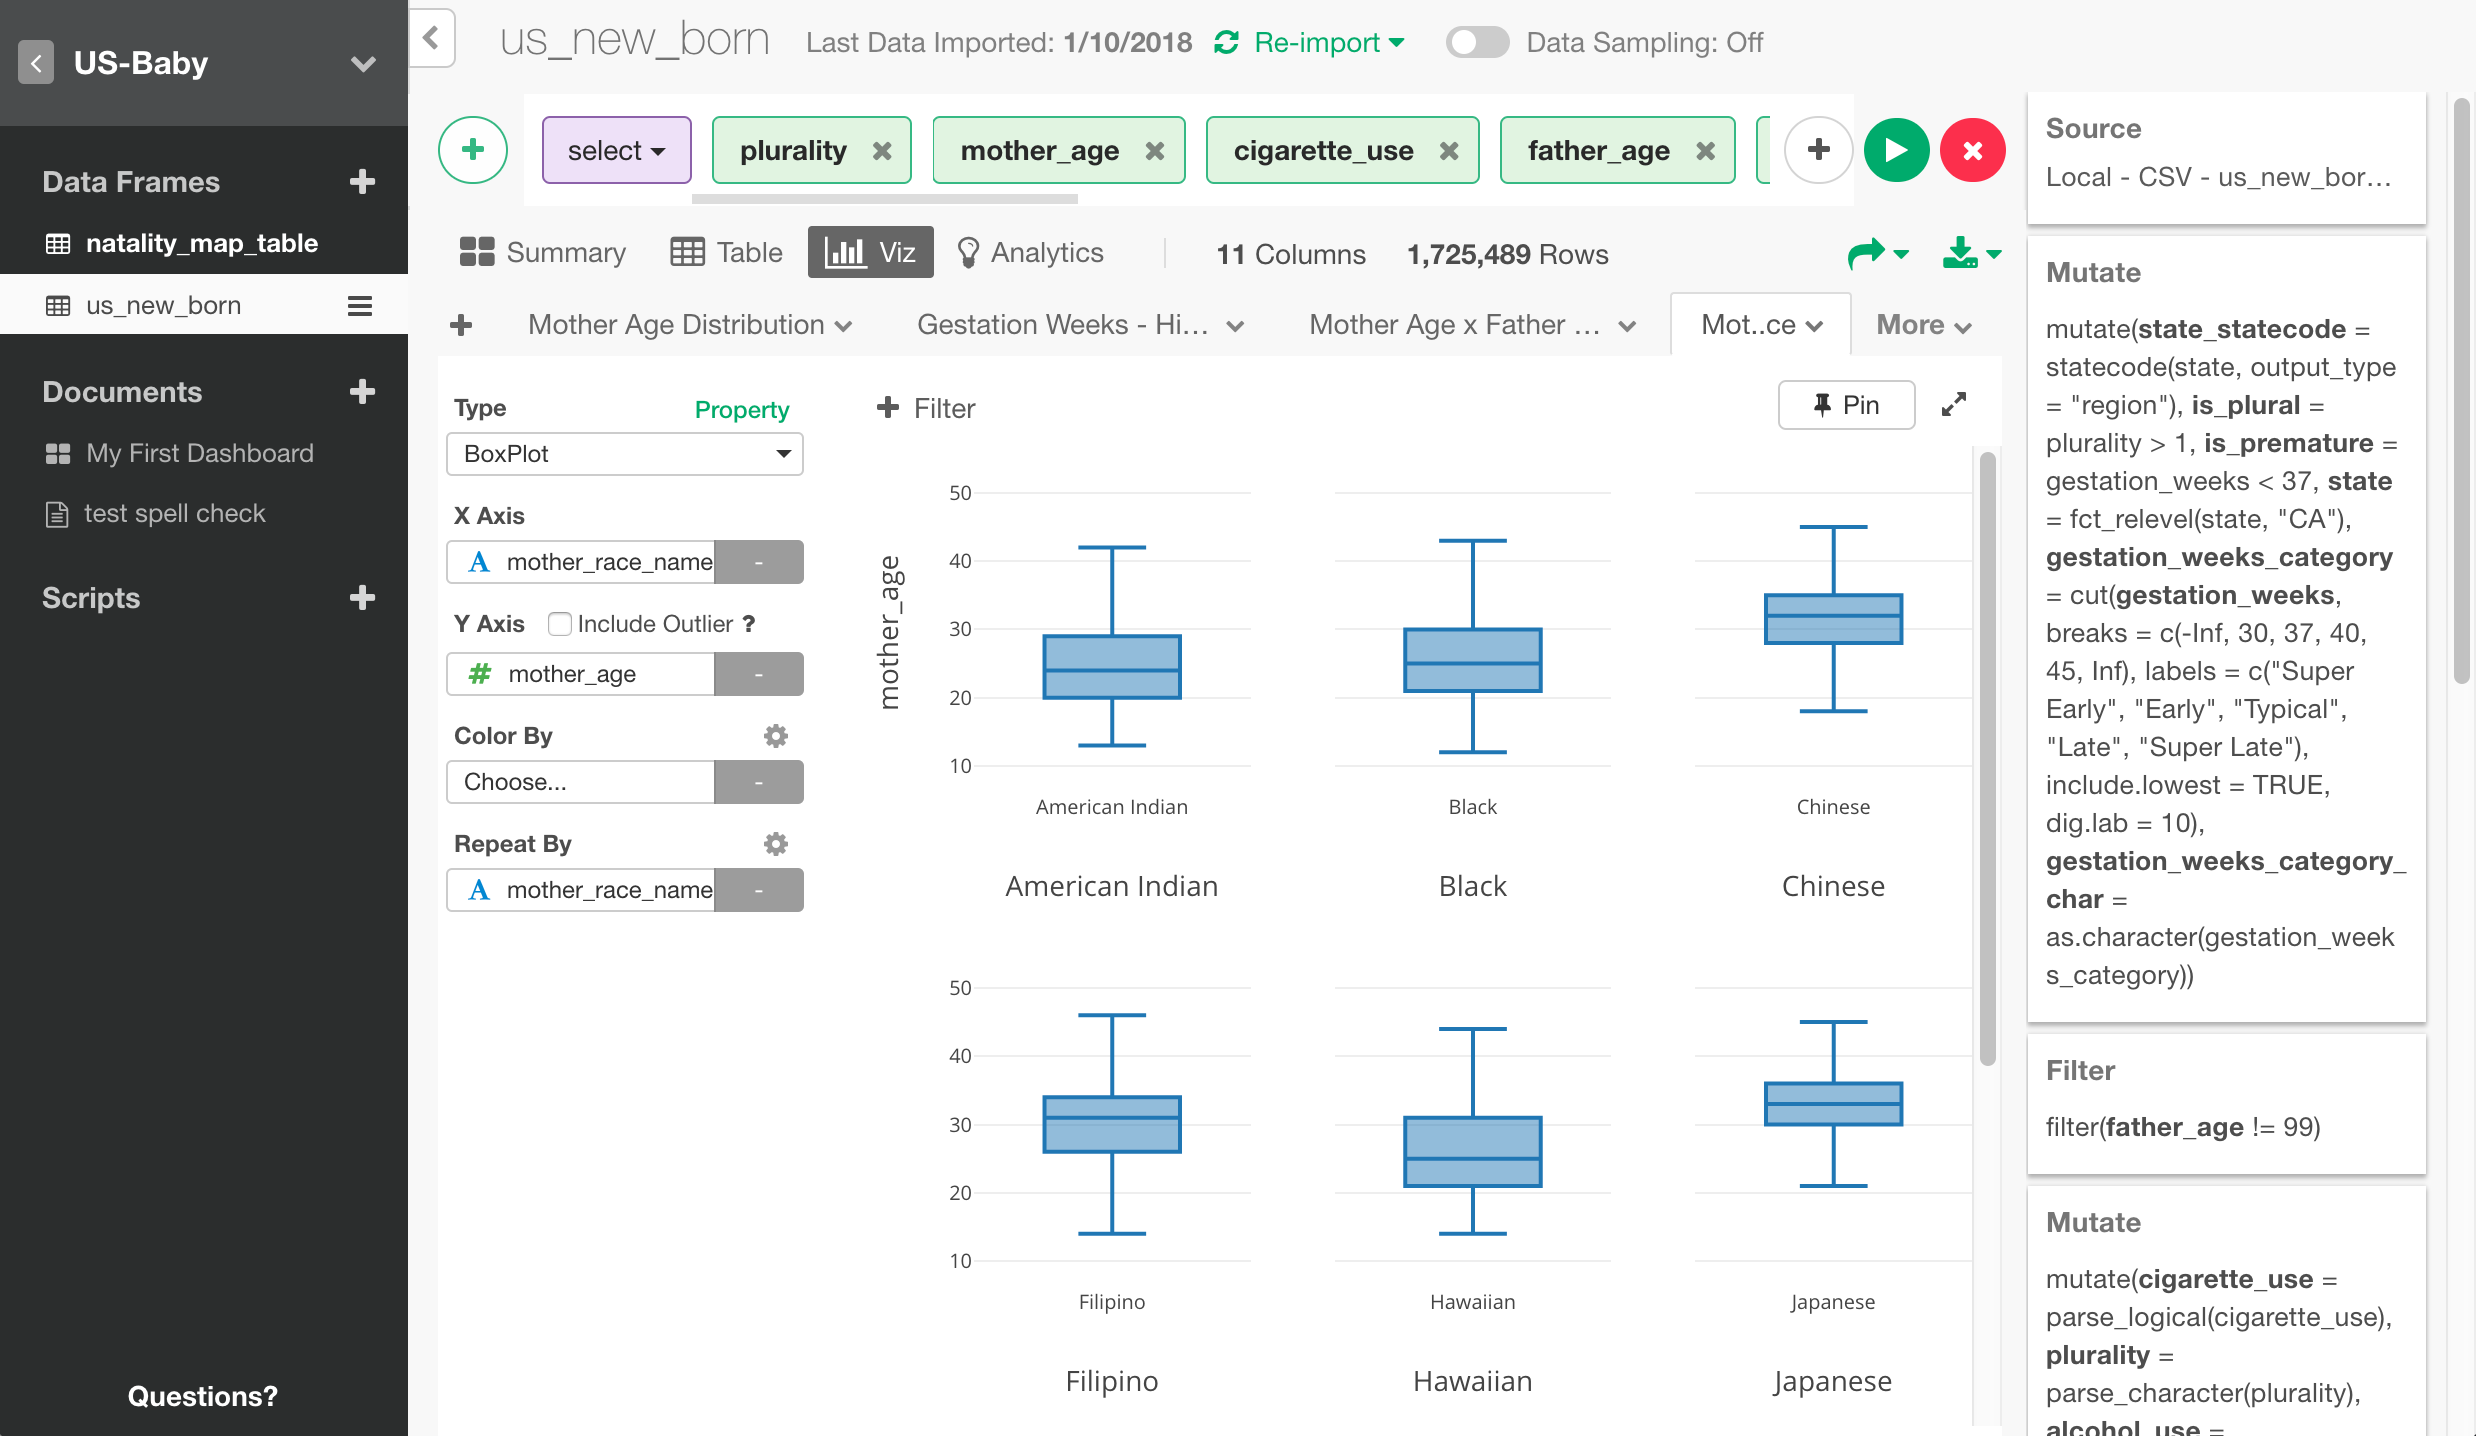Open the us_new_born hamburger menu
This screenshot has width=2476, height=1436.
(359, 305)
